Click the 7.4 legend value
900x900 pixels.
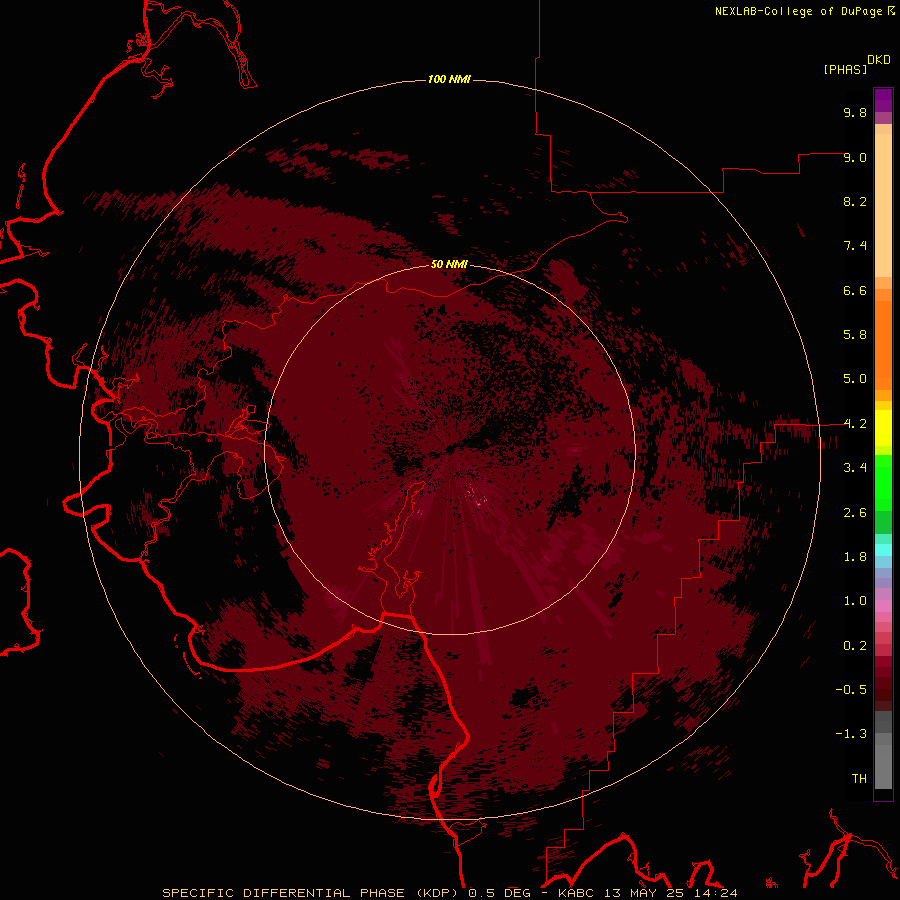pyautogui.click(x=855, y=246)
